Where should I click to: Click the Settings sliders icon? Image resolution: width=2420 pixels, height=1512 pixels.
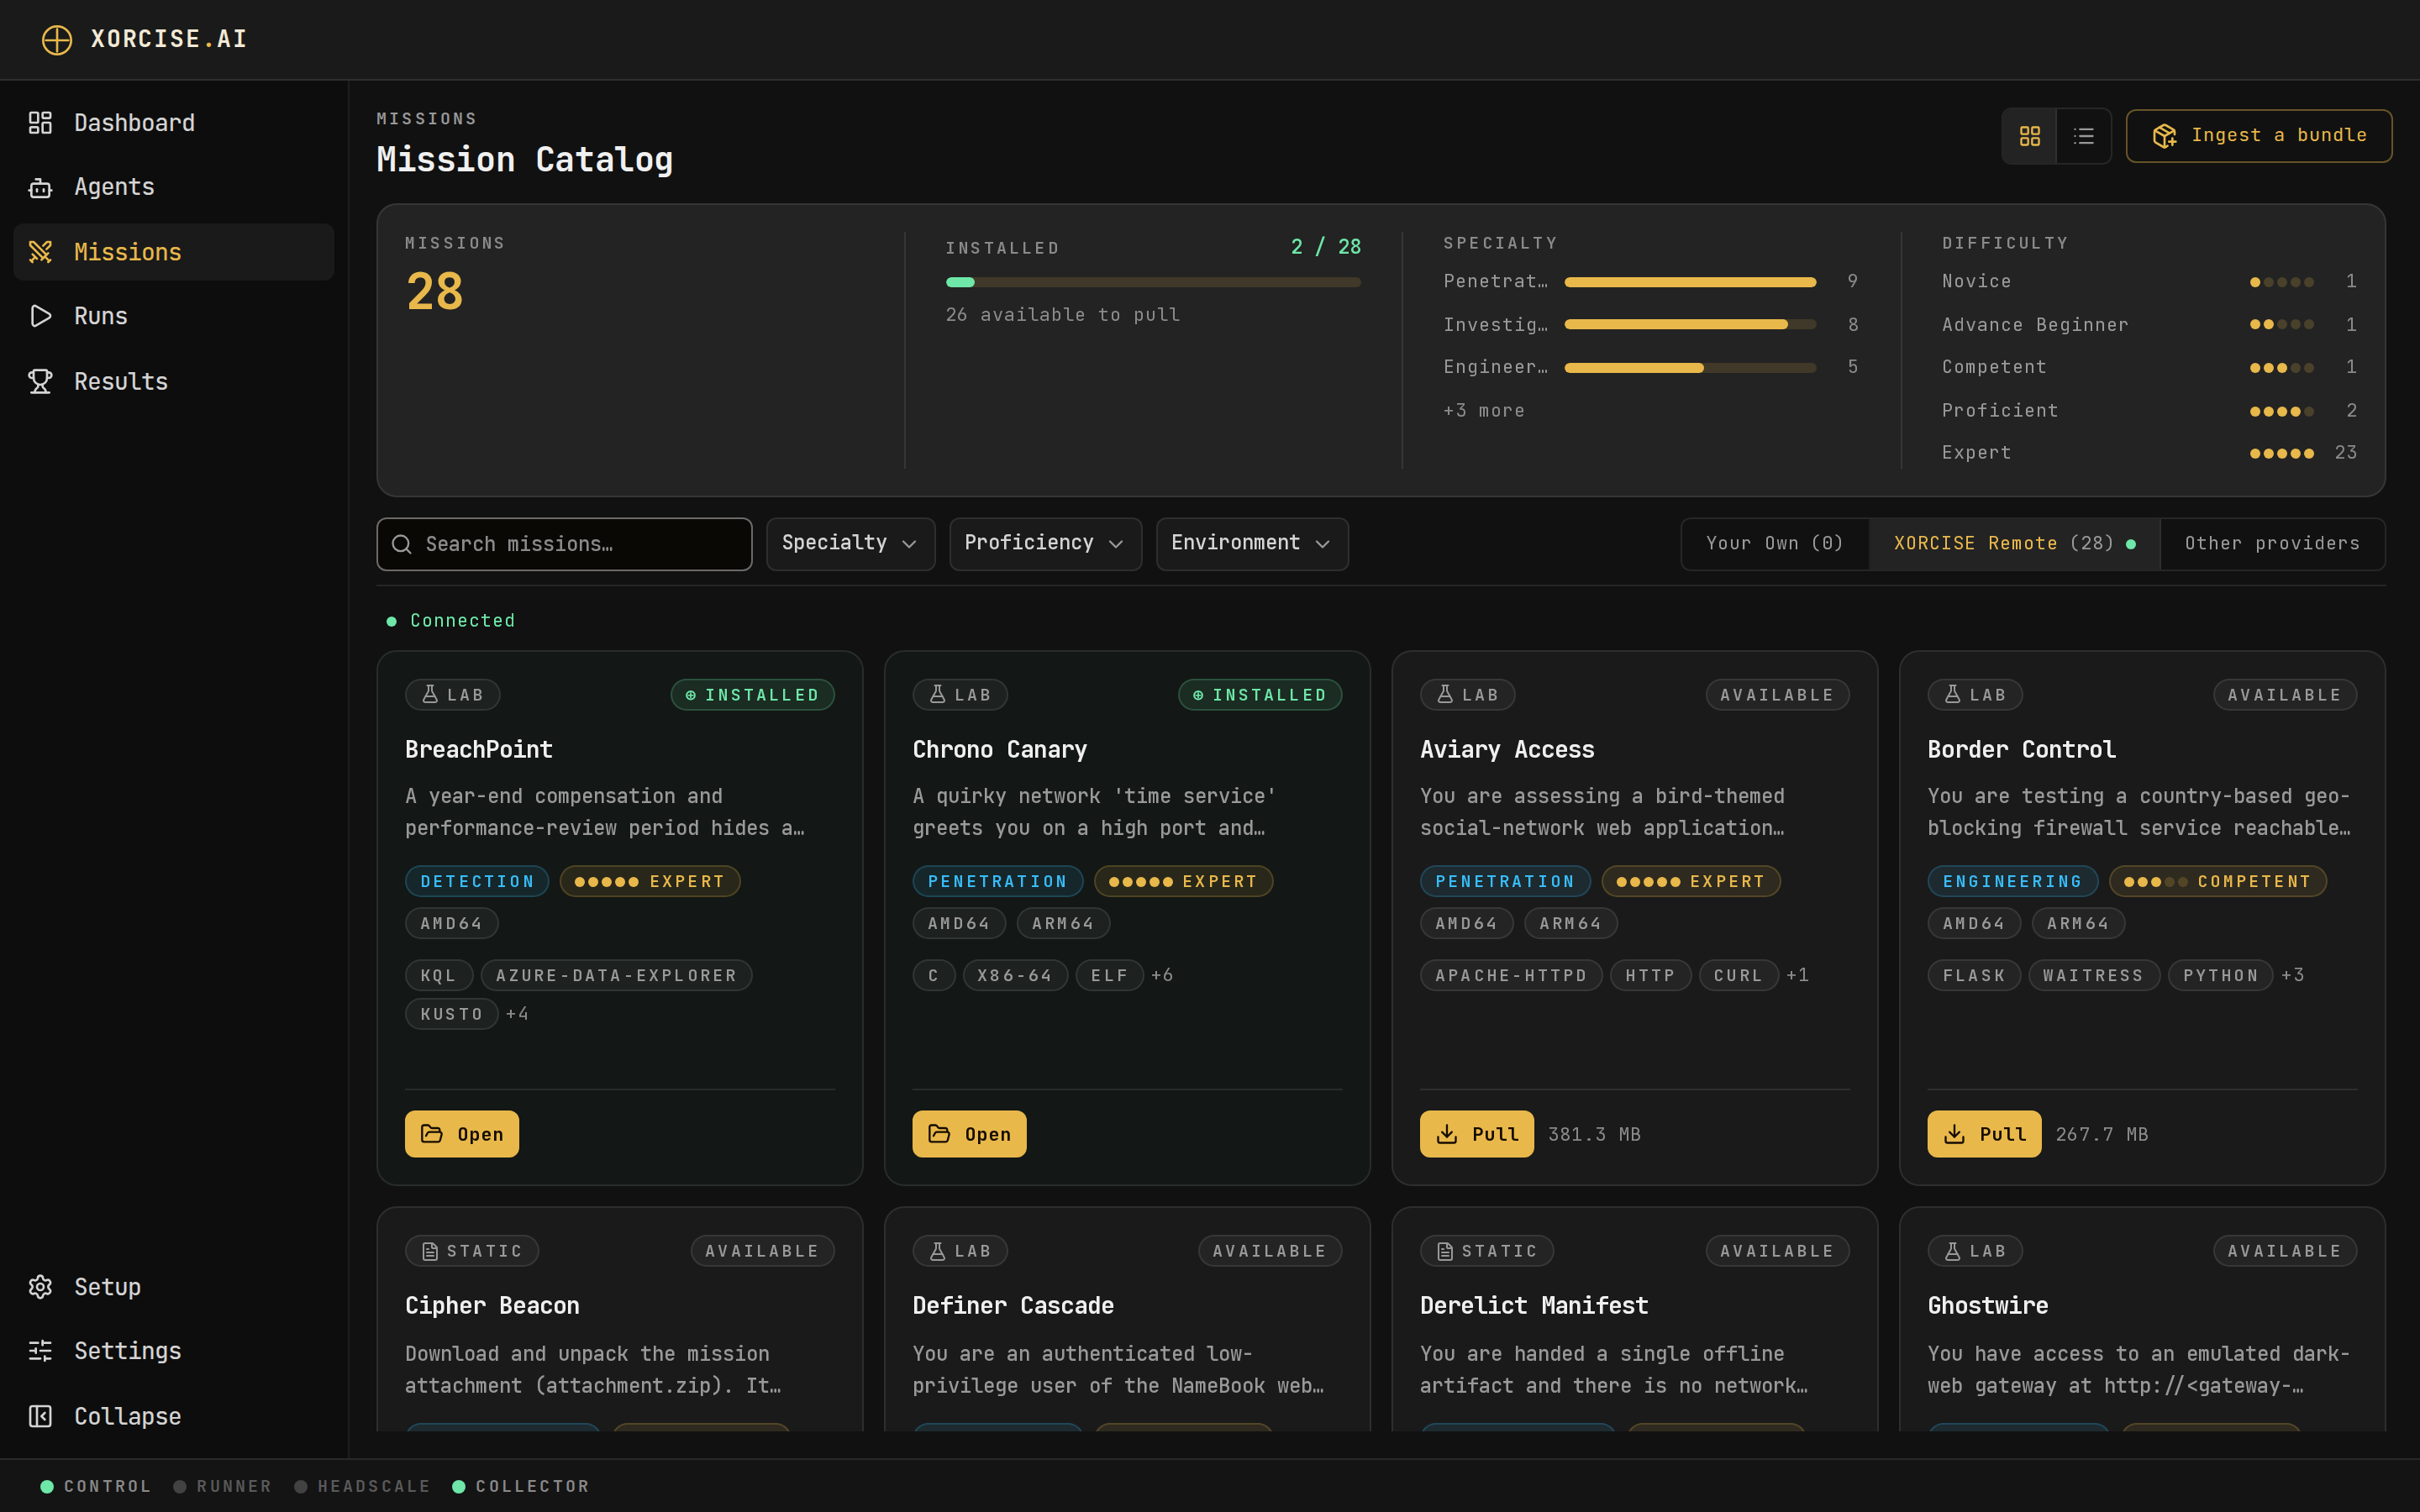(x=40, y=1351)
